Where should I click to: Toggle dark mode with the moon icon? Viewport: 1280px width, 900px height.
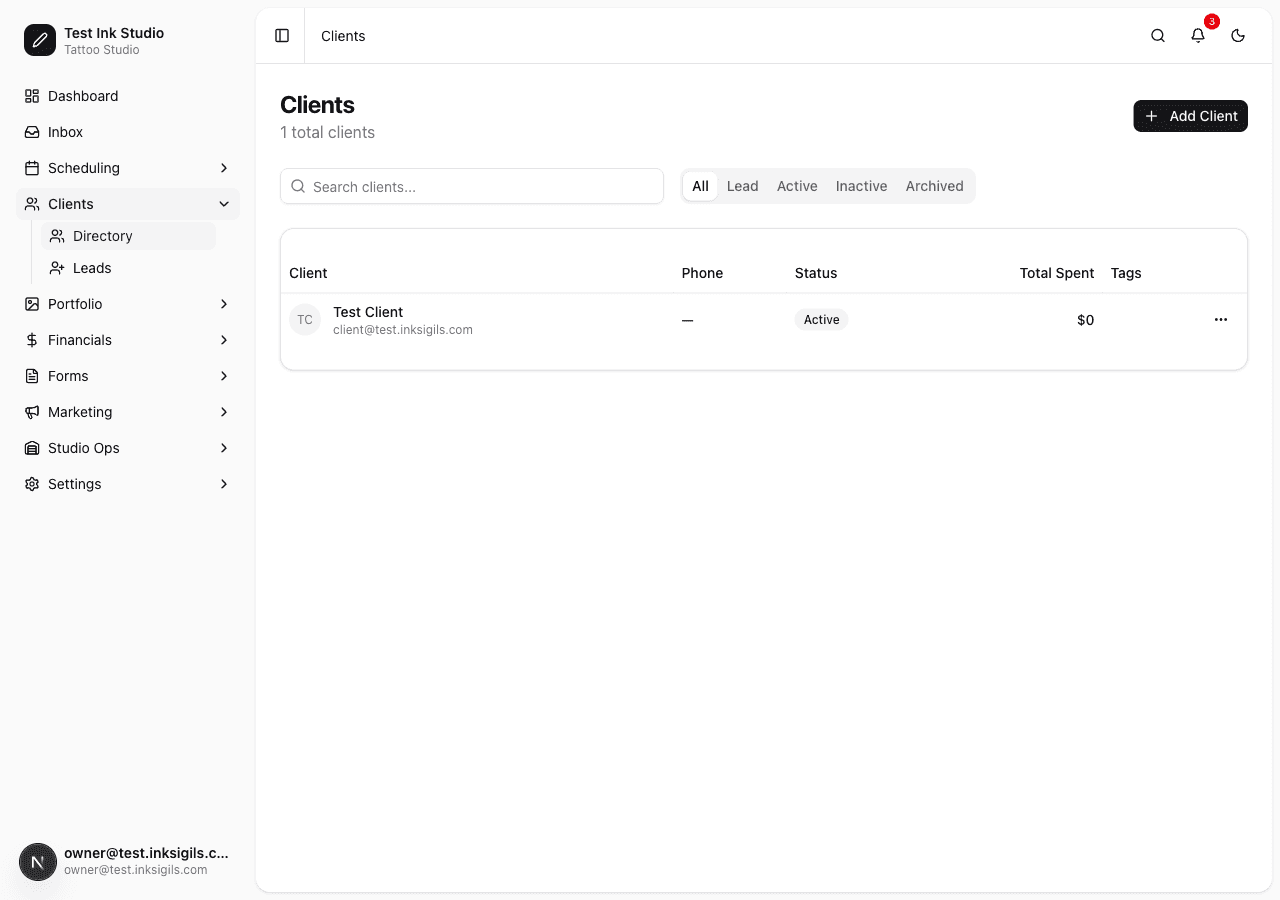[x=1237, y=35]
